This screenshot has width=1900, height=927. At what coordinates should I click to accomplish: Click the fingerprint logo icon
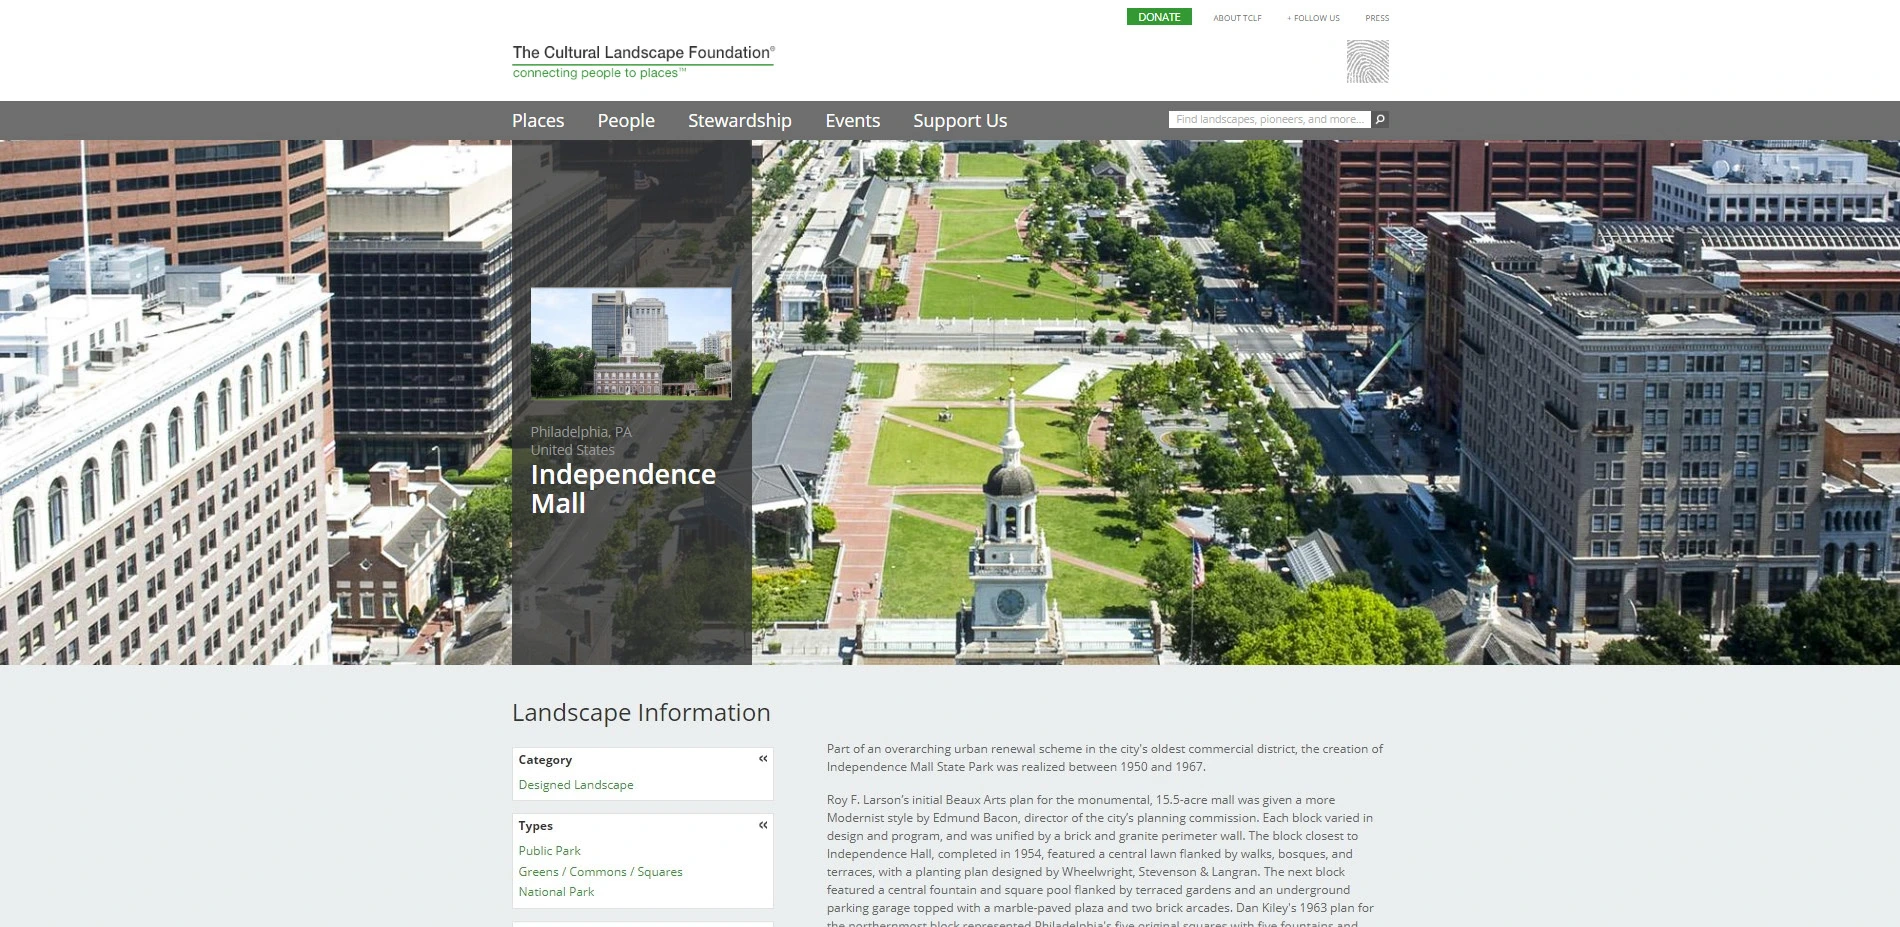[x=1367, y=62]
